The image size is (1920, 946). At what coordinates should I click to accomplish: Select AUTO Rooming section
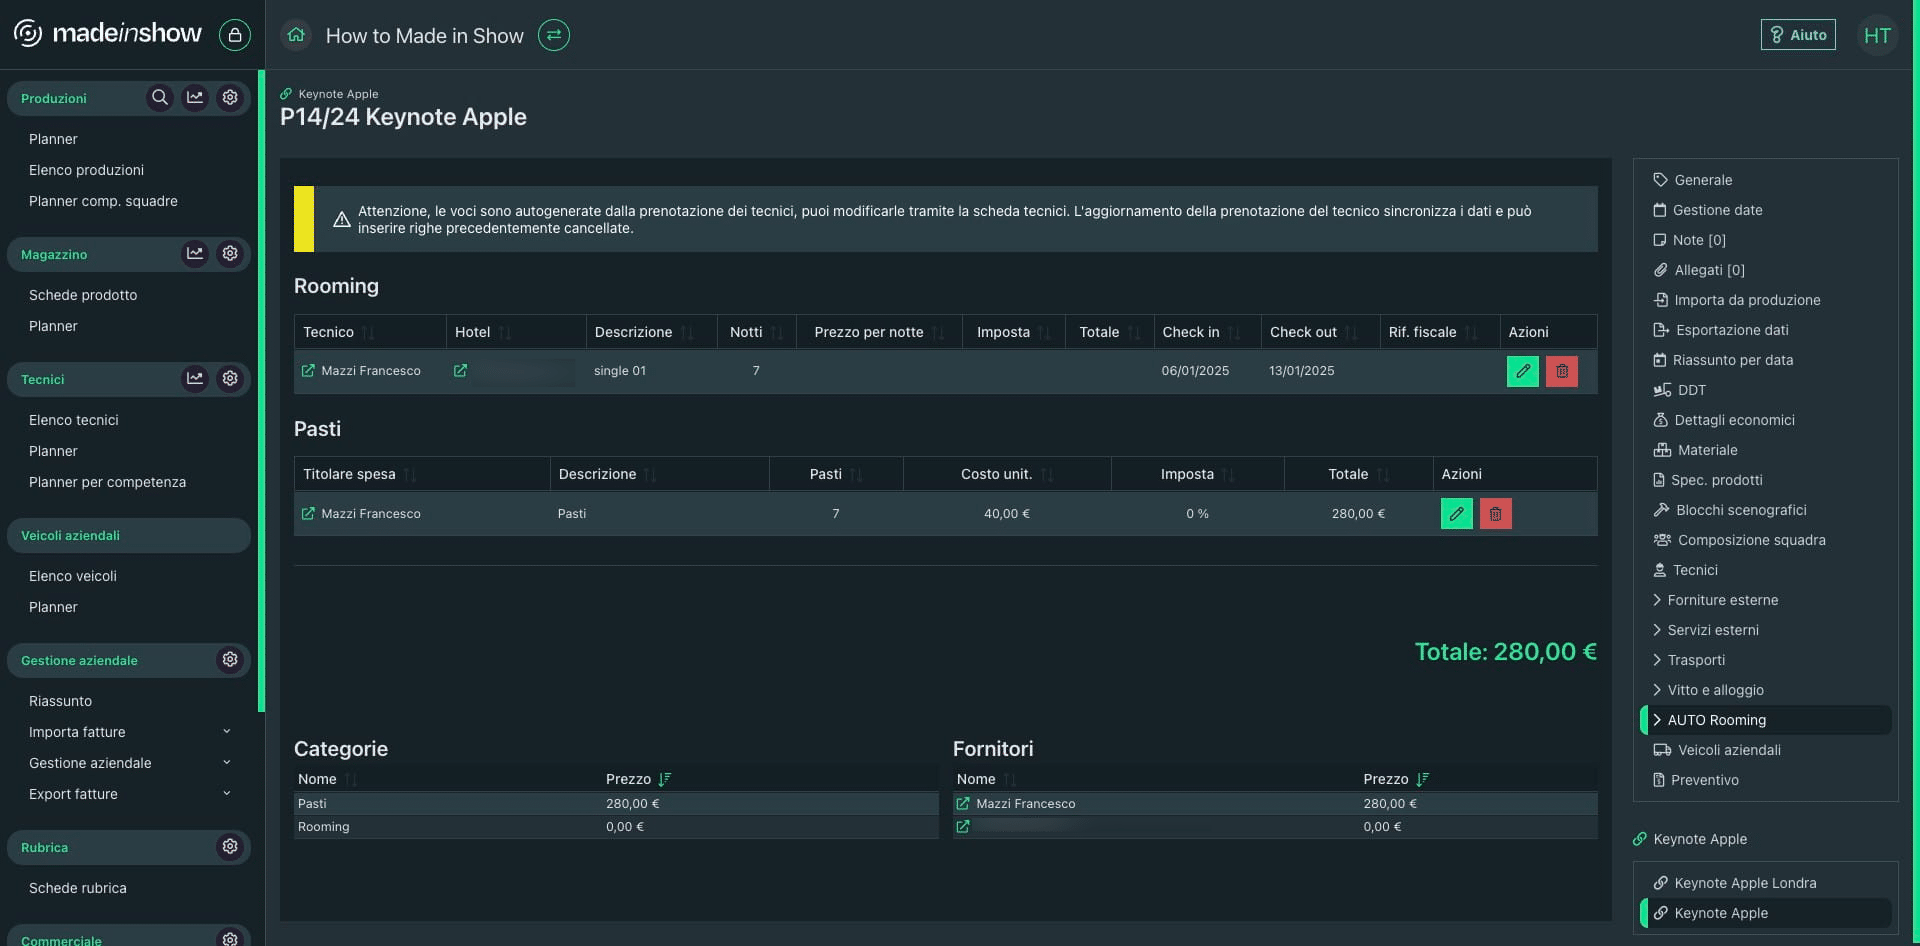pos(1766,720)
